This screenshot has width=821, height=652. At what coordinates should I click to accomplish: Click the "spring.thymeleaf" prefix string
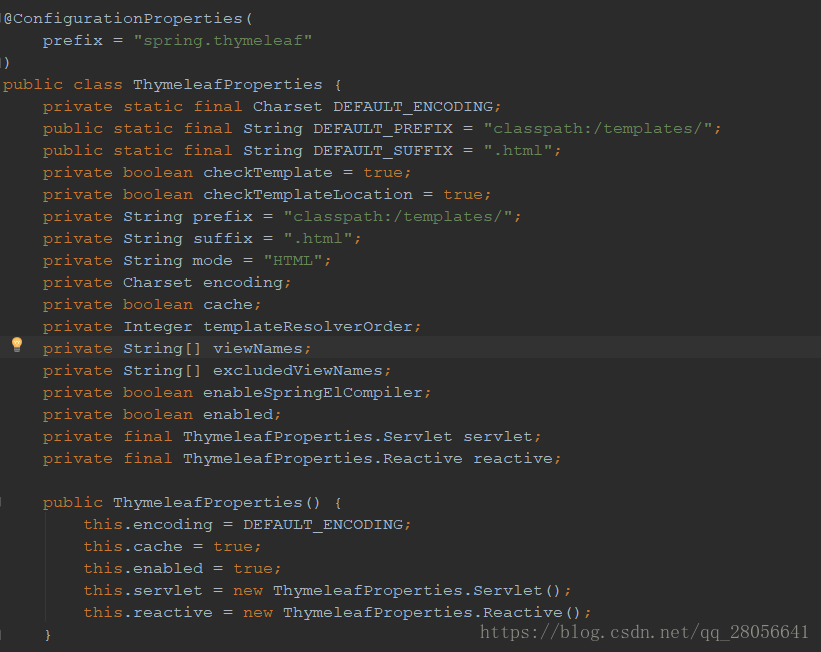(223, 41)
